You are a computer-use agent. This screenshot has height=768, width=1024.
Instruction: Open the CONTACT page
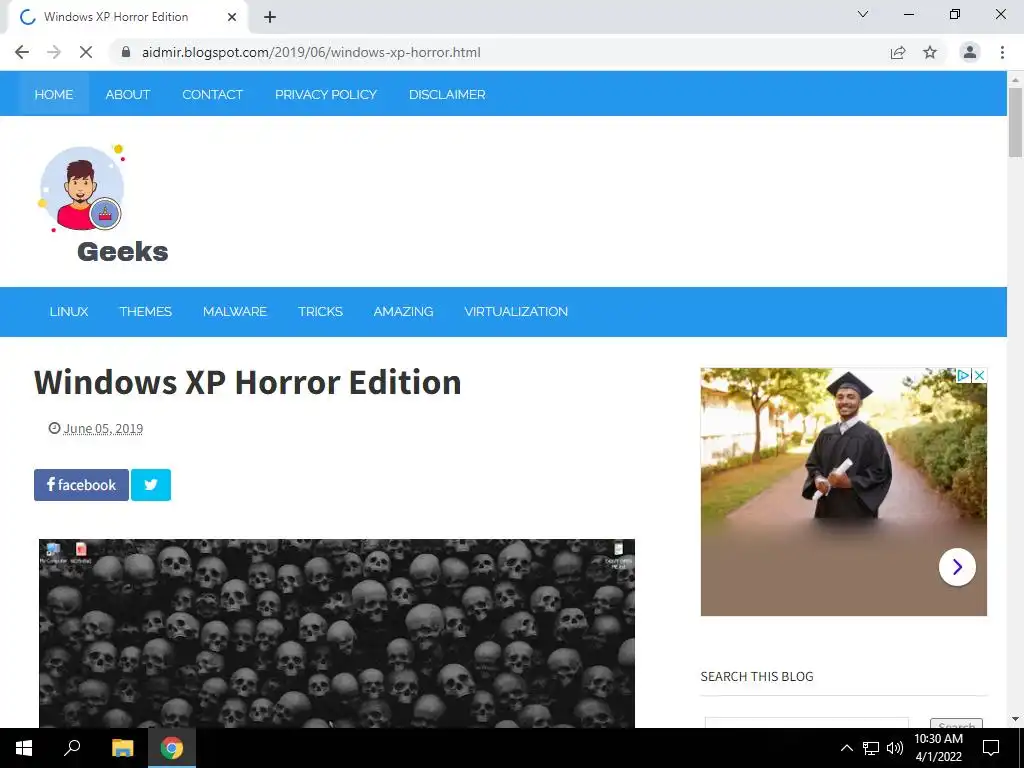point(212,94)
